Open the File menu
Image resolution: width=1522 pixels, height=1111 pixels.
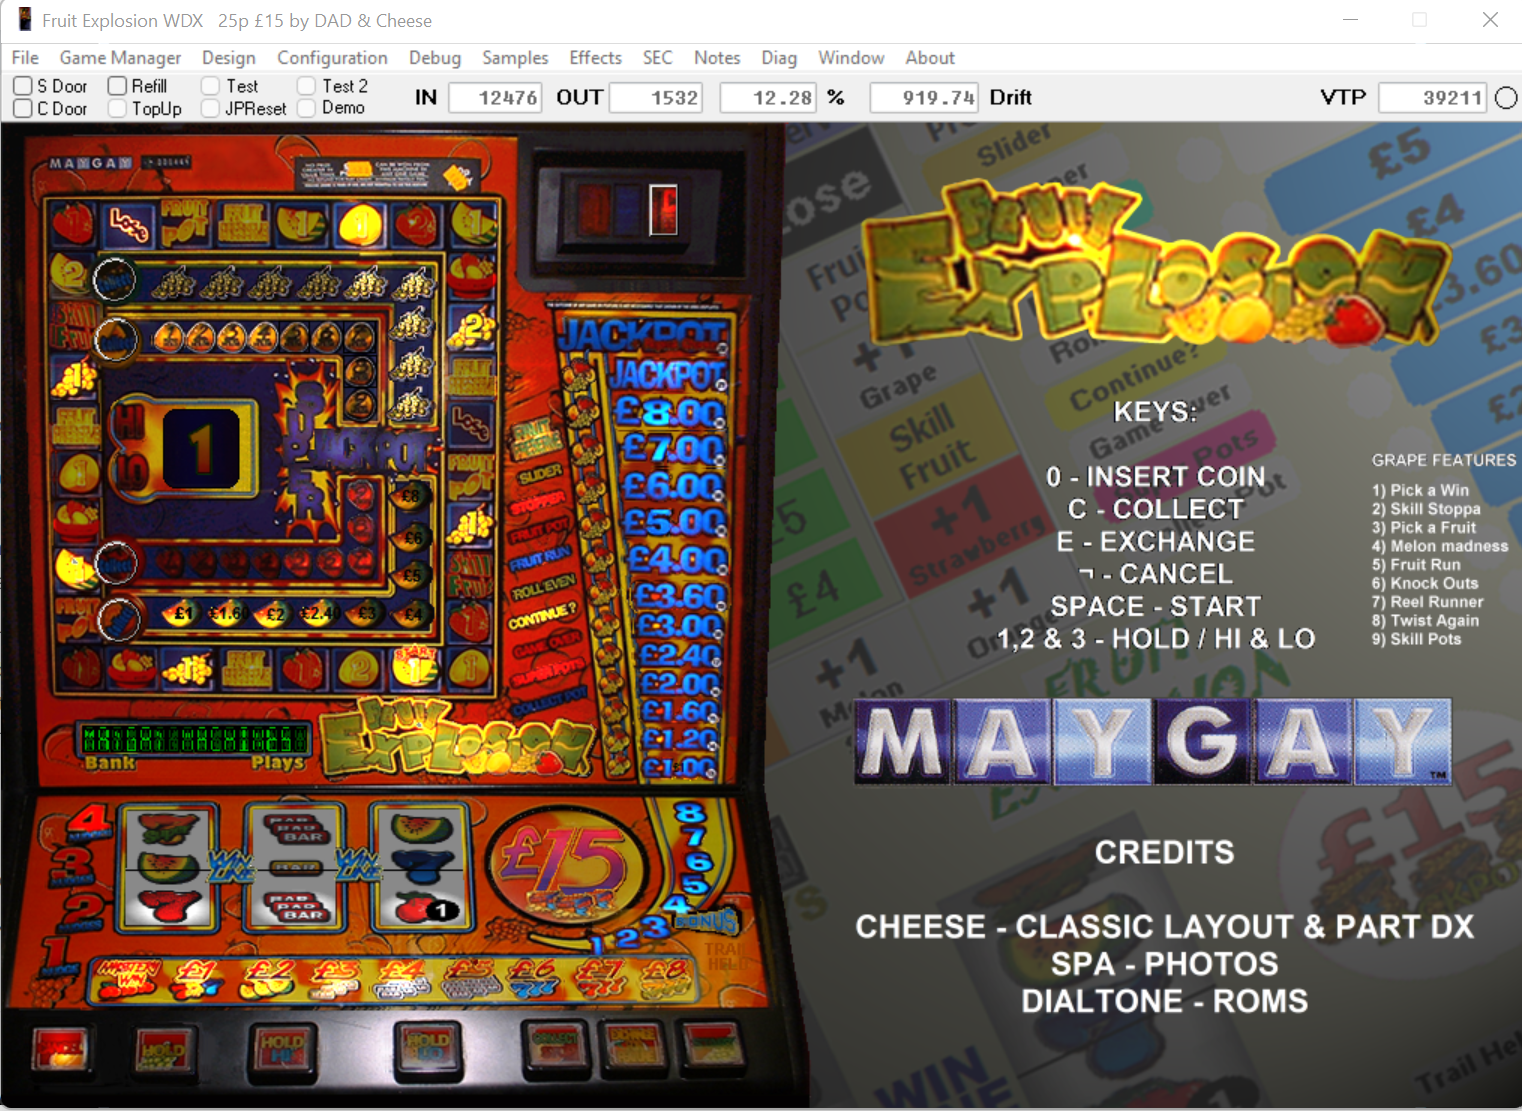point(25,57)
